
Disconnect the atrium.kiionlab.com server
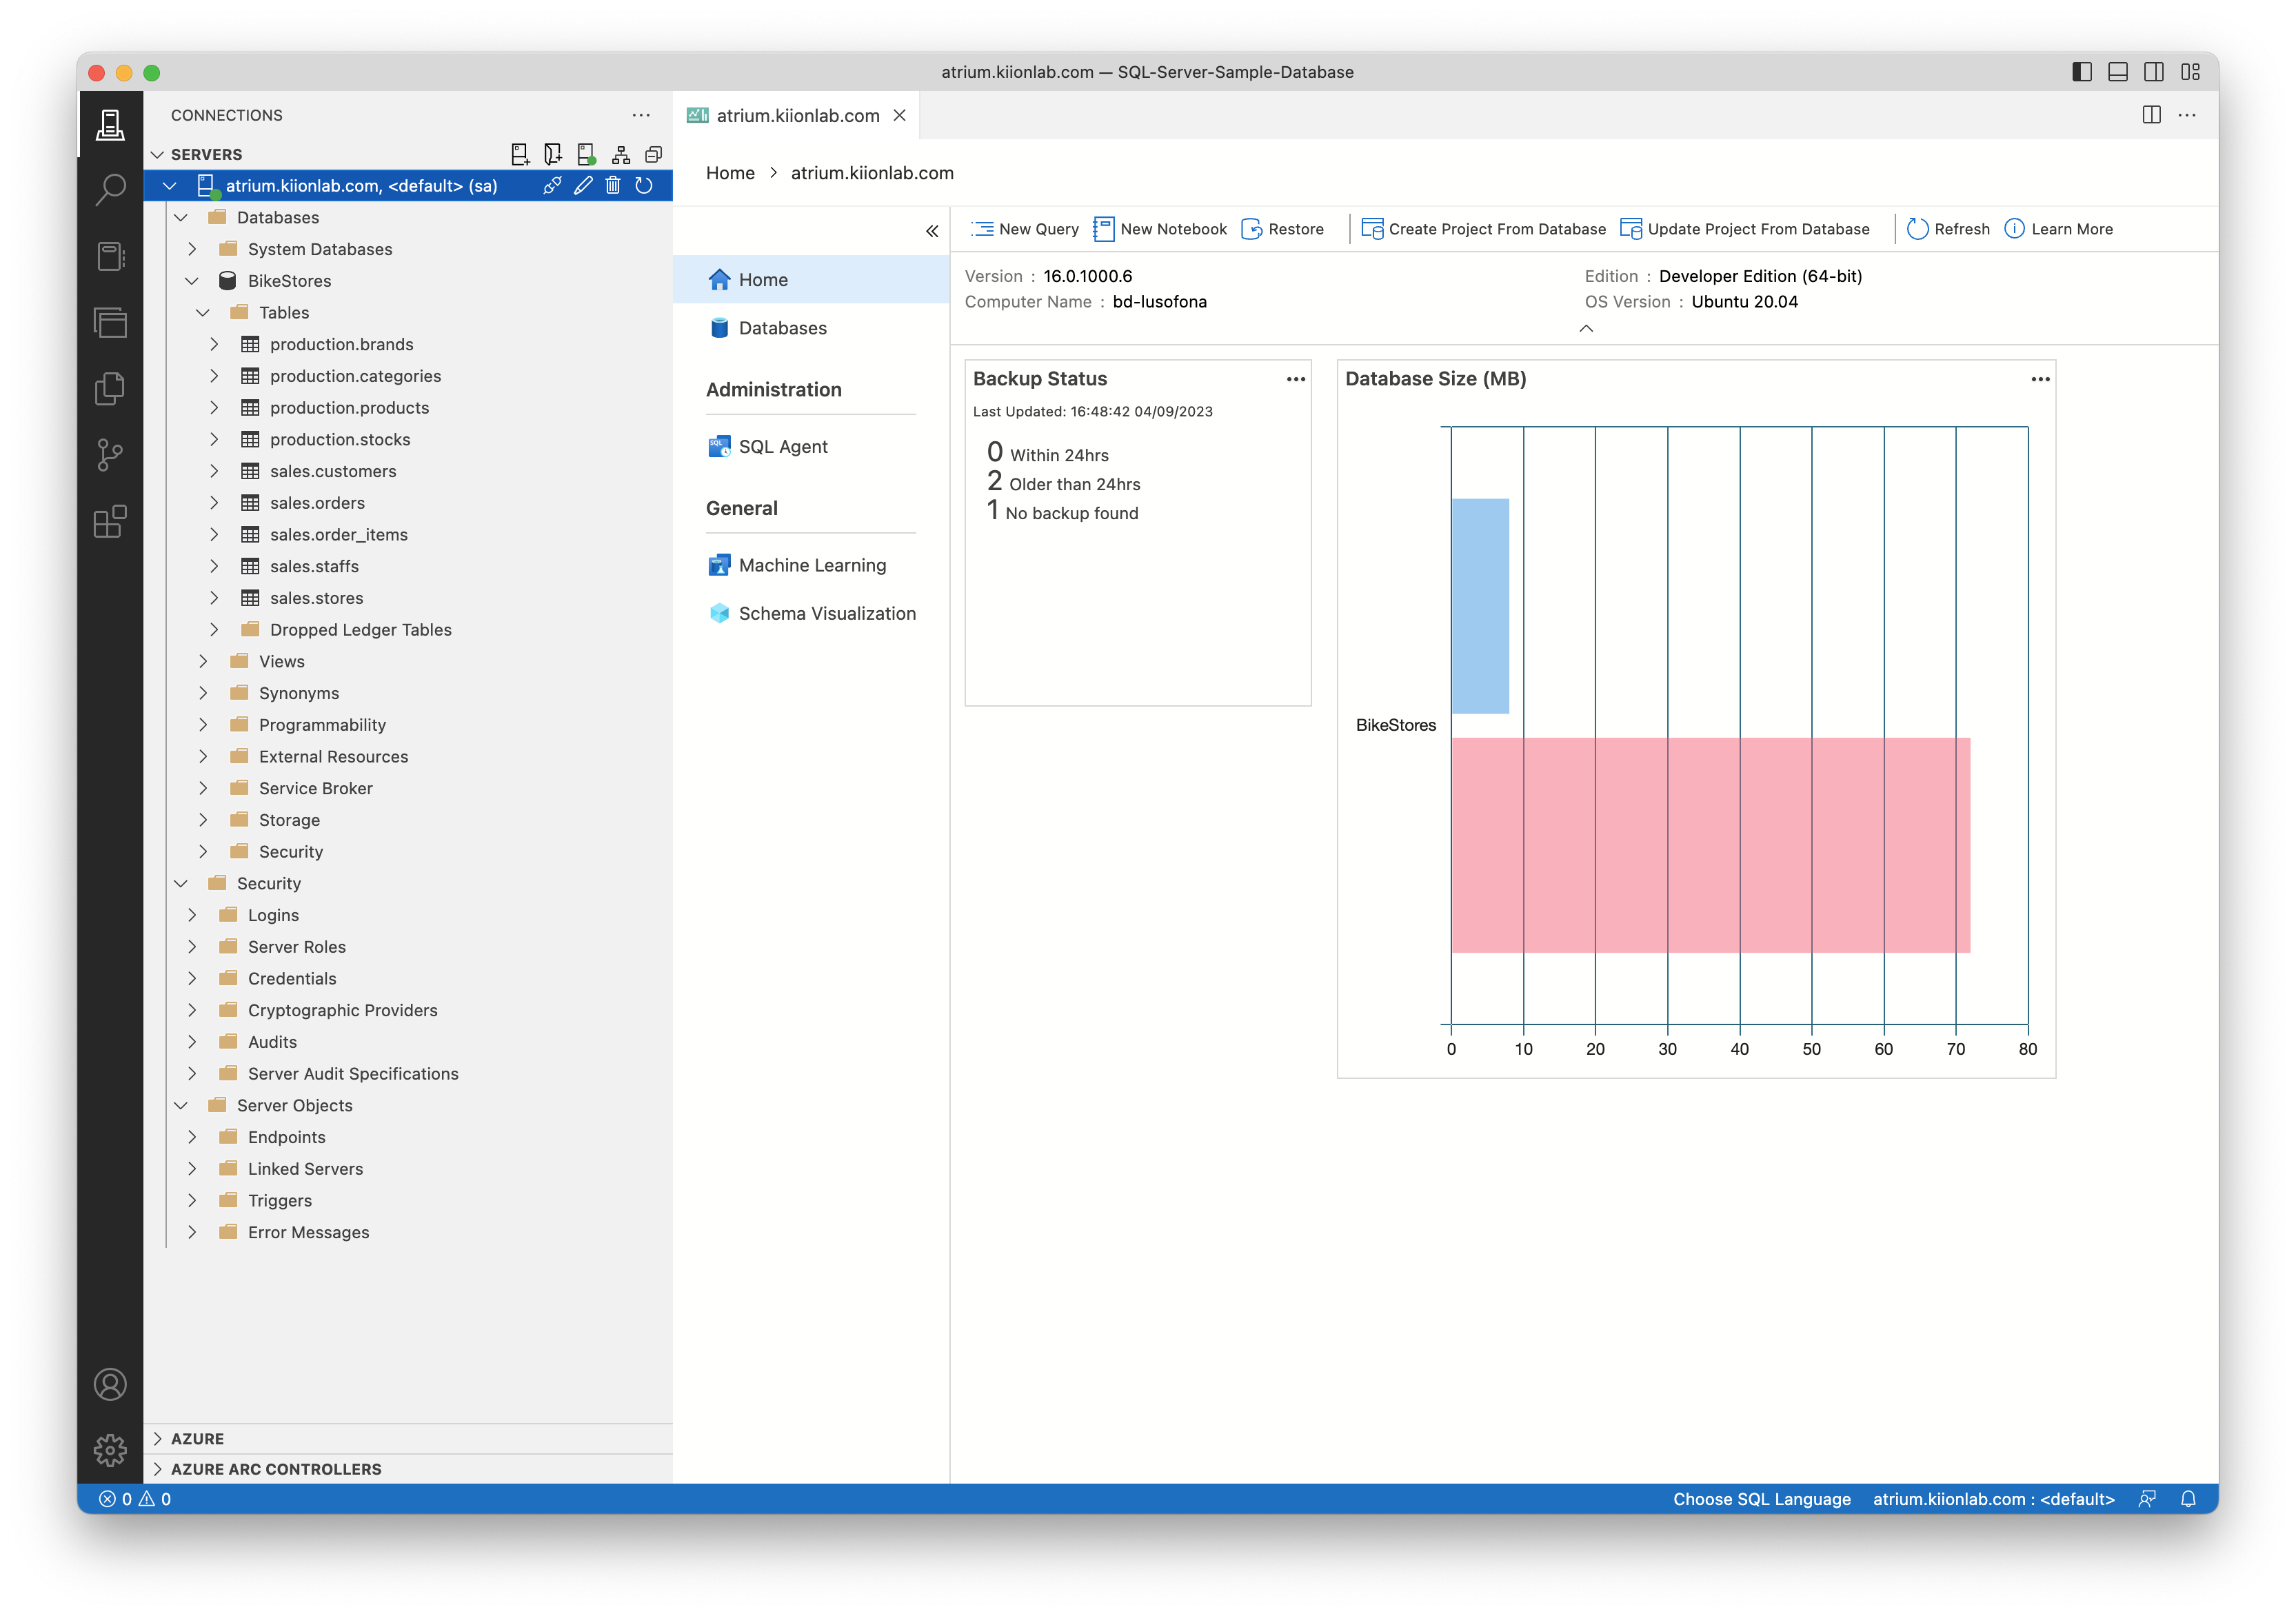[552, 185]
